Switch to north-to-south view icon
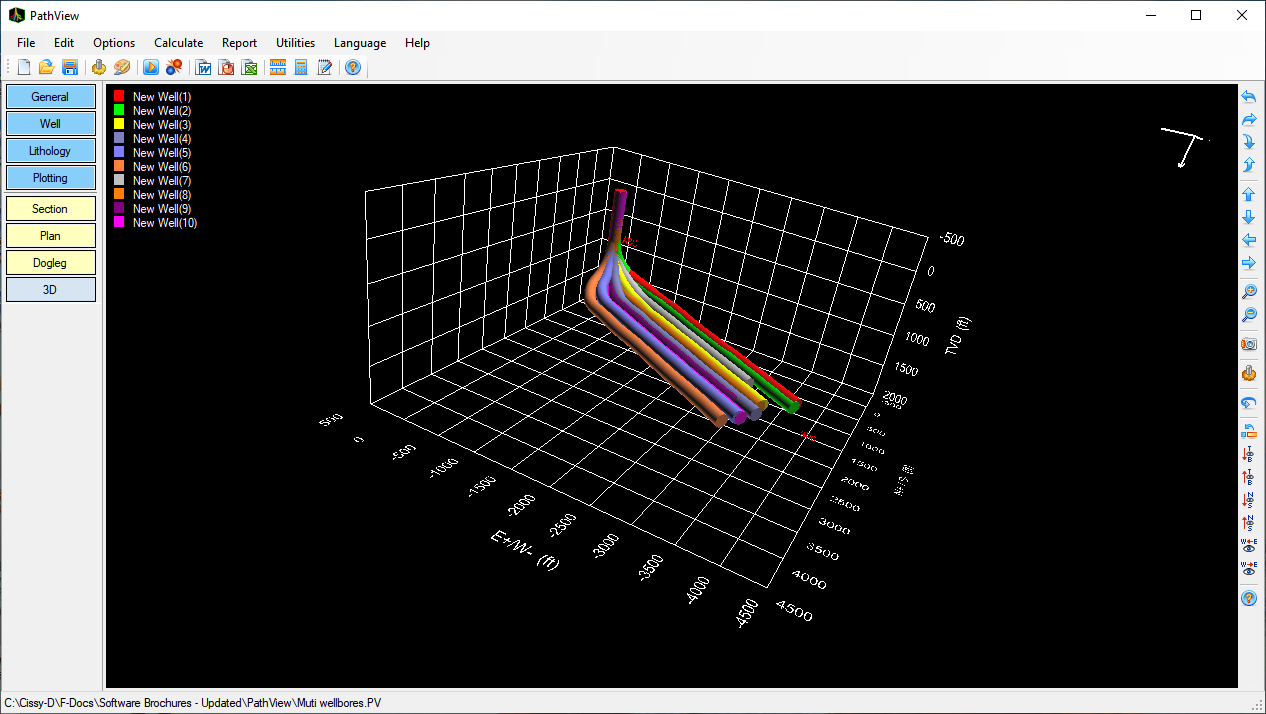The width and height of the screenshot is (1266, 714). [x=1248, y=499]
